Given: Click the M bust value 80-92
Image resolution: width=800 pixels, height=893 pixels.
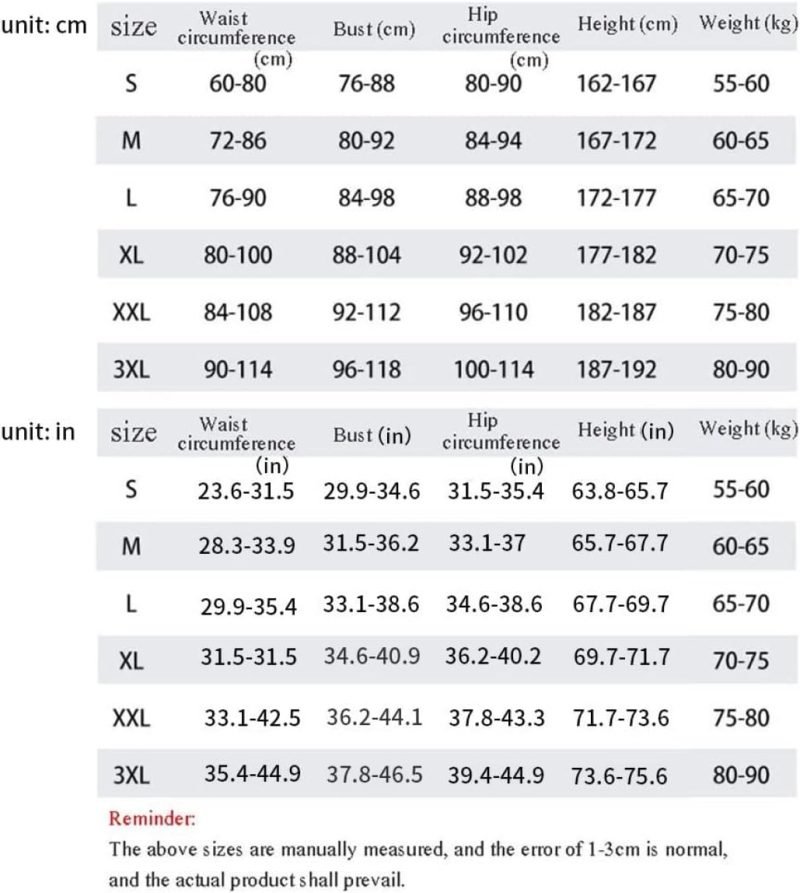Looking at the screenshot, I should [366, 141].
